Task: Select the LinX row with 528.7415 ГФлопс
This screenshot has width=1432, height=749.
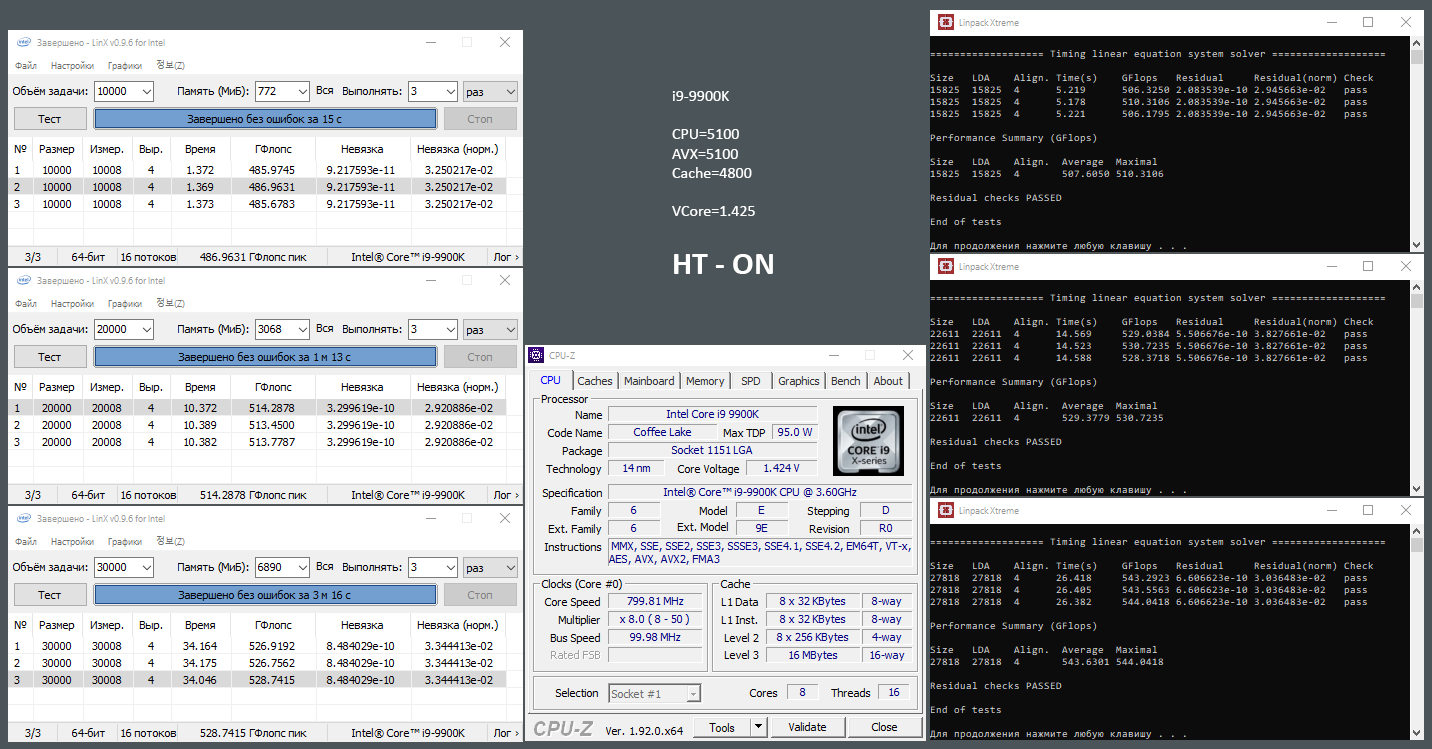Action: coord(257,680)
